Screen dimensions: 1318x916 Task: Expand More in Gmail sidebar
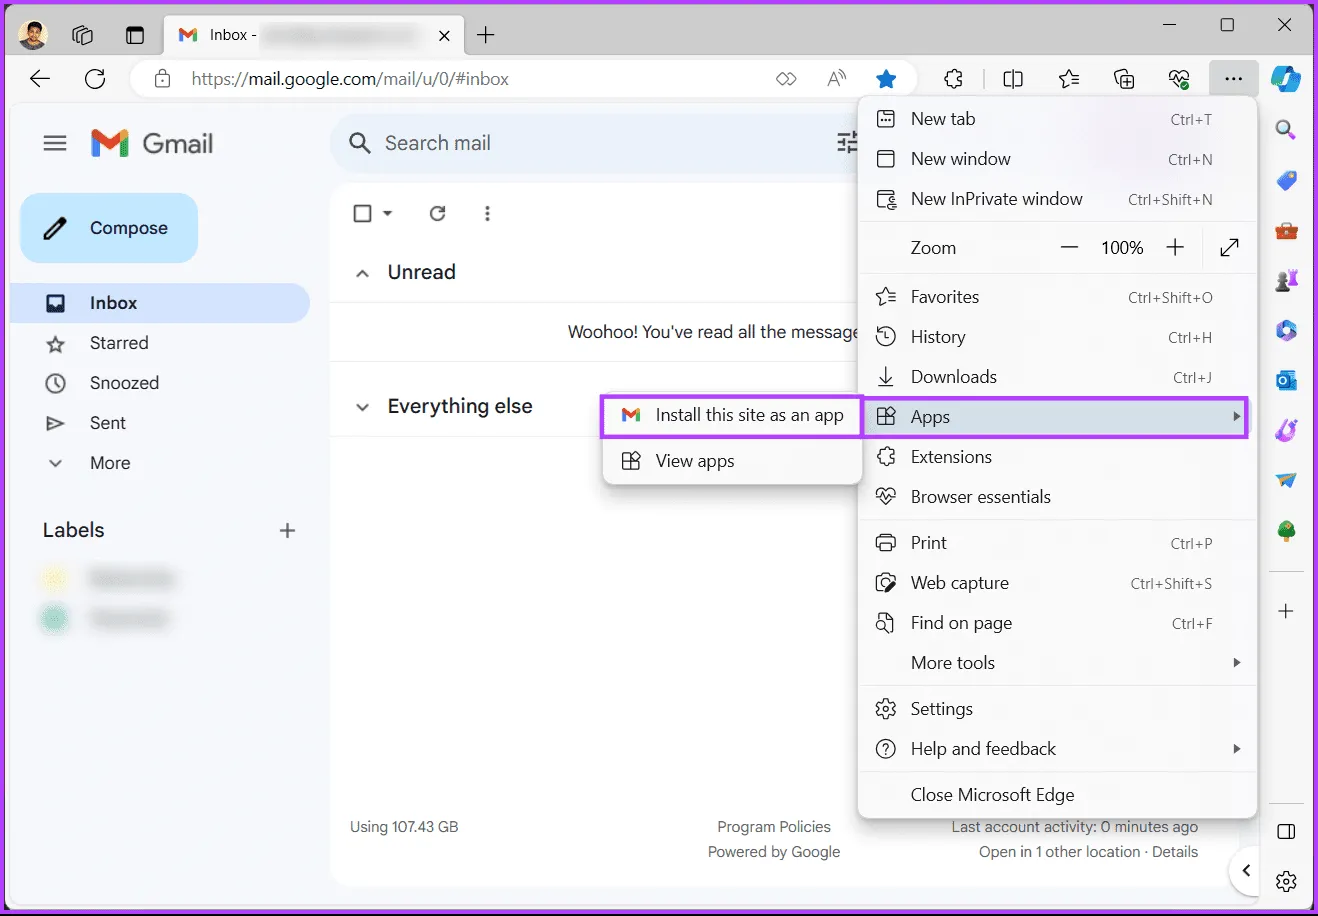tap(109, 463)
